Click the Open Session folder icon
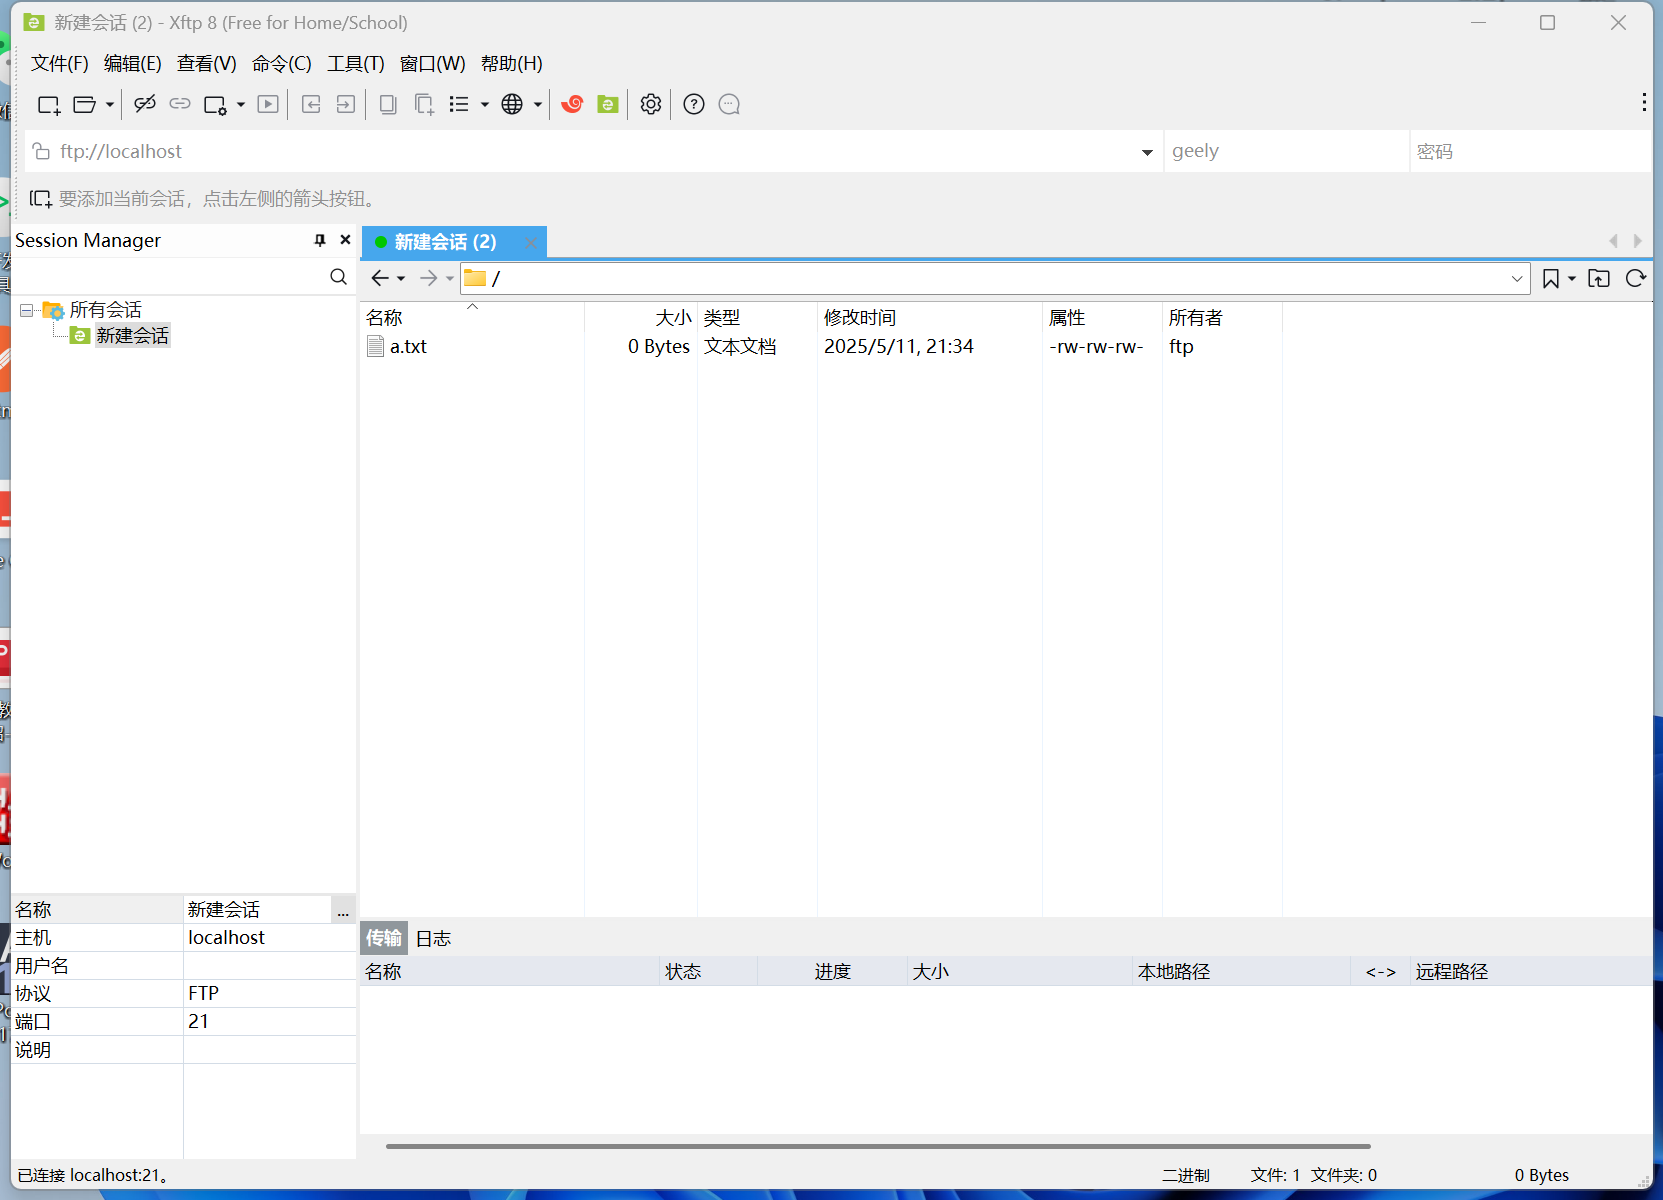The image size is (1663, 1200). click(85, 104)
